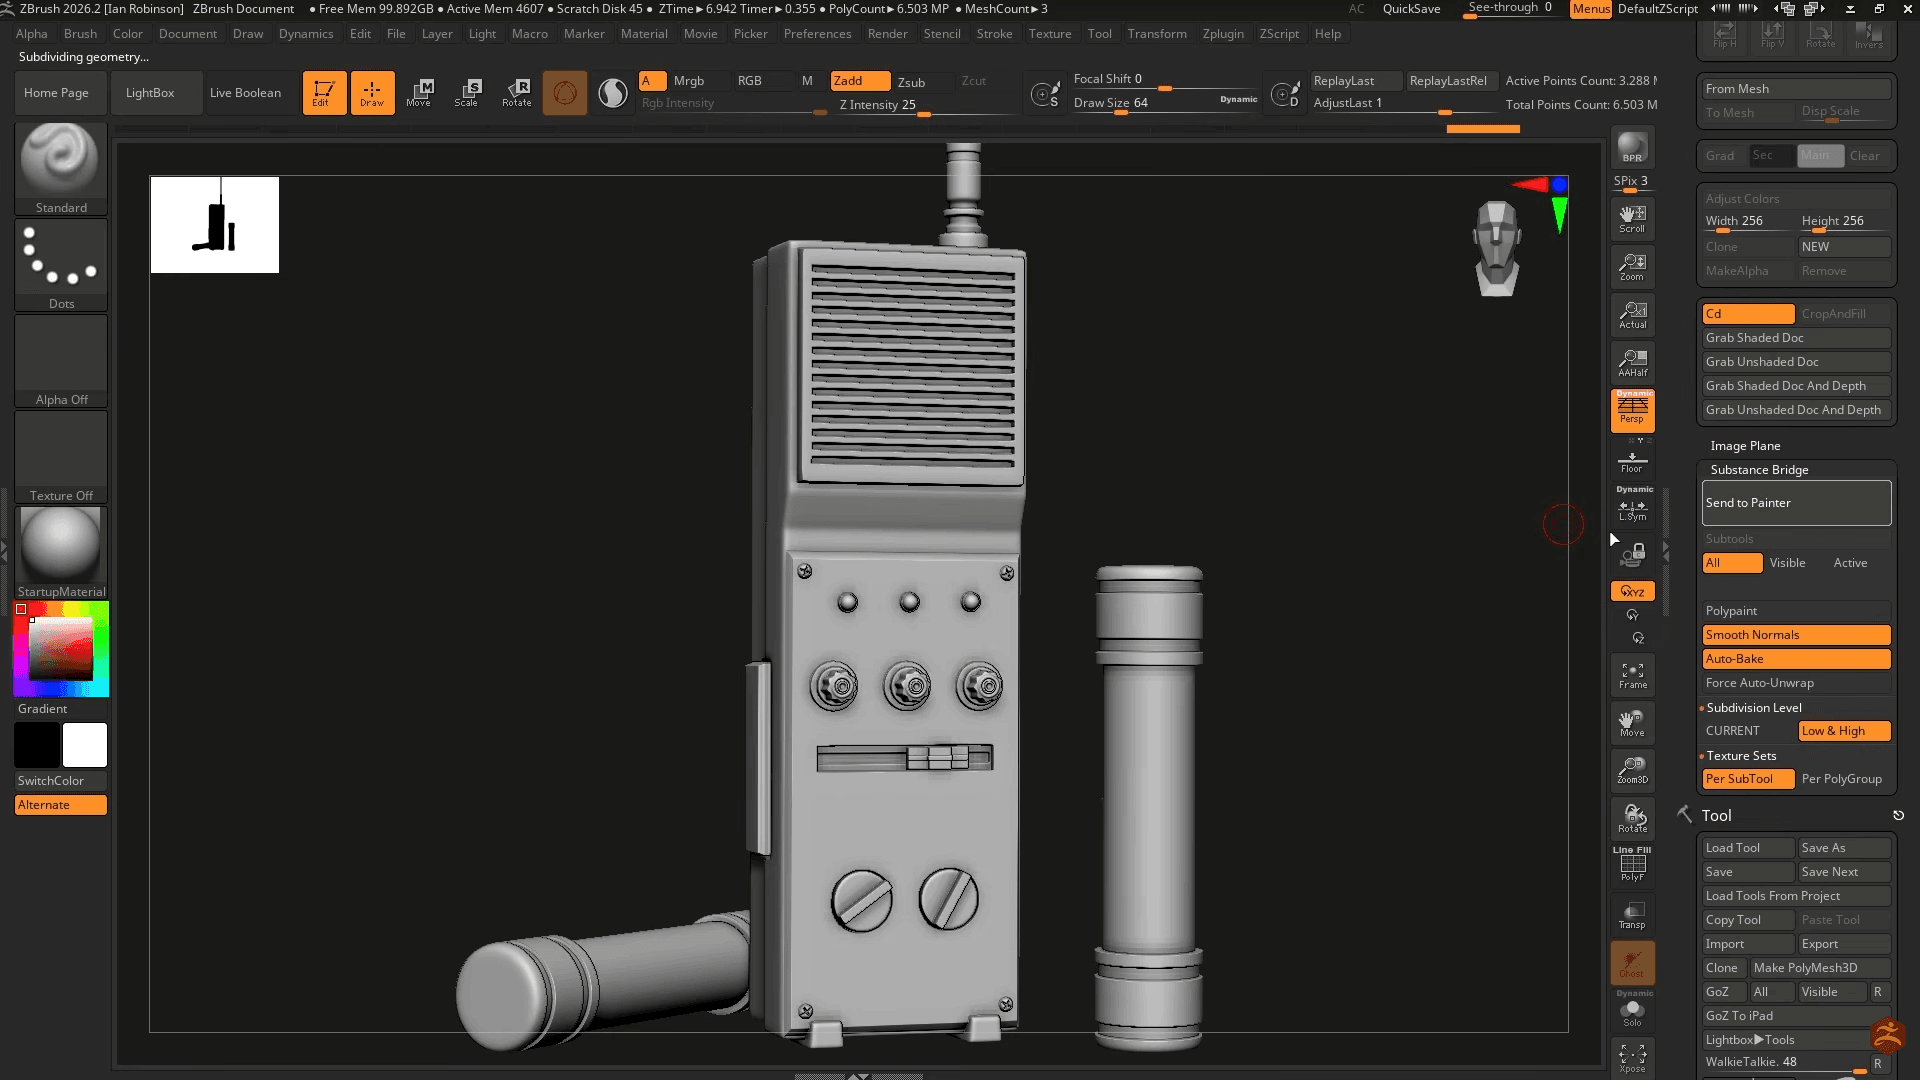Click the white secondary color swatch
The image size is (1920, 1080).
coord(85,745)
